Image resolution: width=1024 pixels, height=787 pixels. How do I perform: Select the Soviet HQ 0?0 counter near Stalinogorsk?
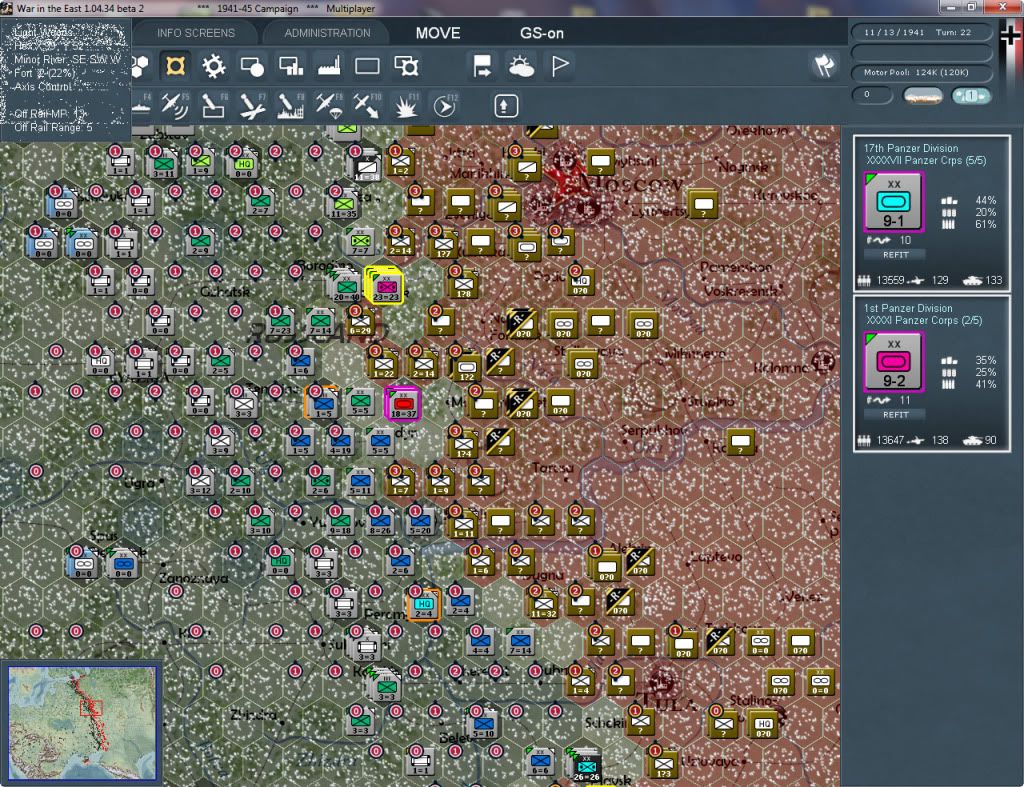tap(763, 723)
